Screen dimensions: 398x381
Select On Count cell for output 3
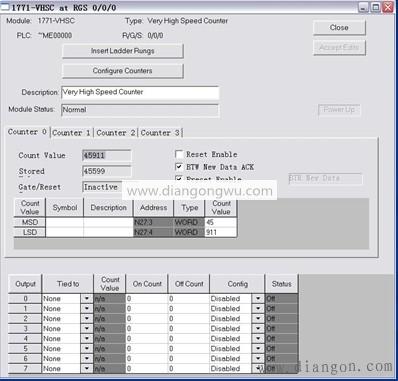click(x=147, y=328)
